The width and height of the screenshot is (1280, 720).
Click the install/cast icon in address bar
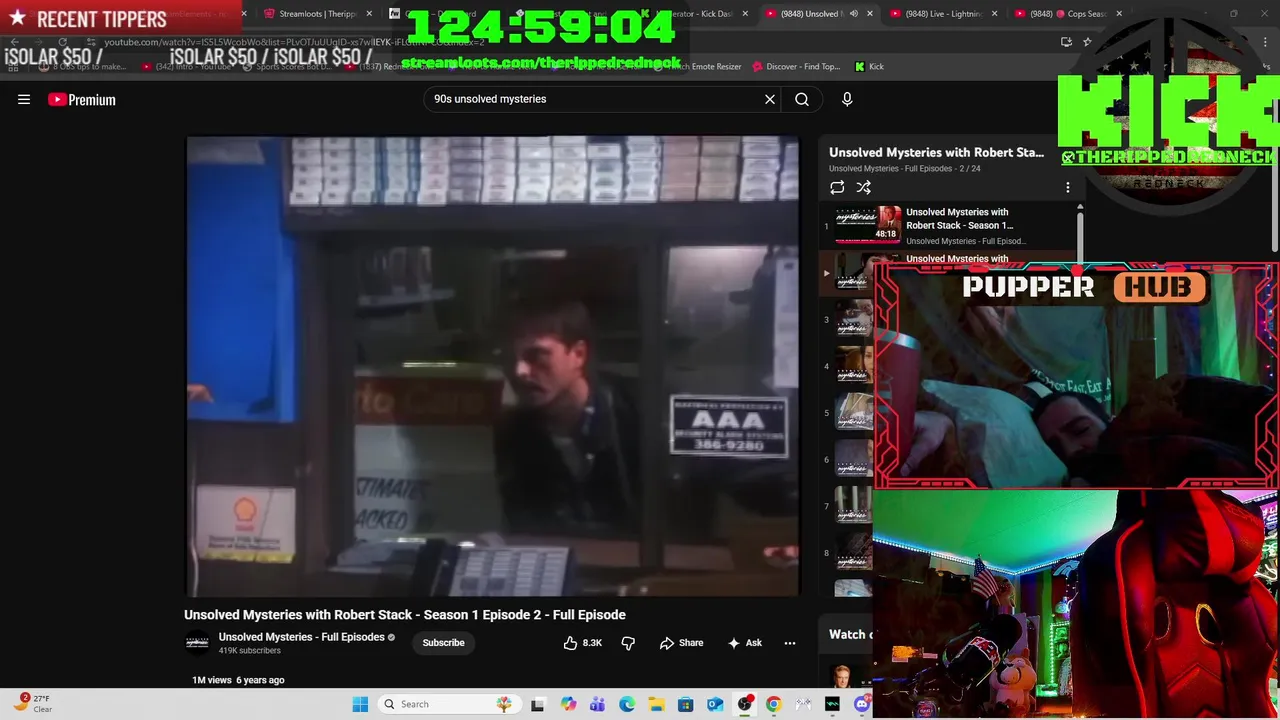click(1066, 41)
